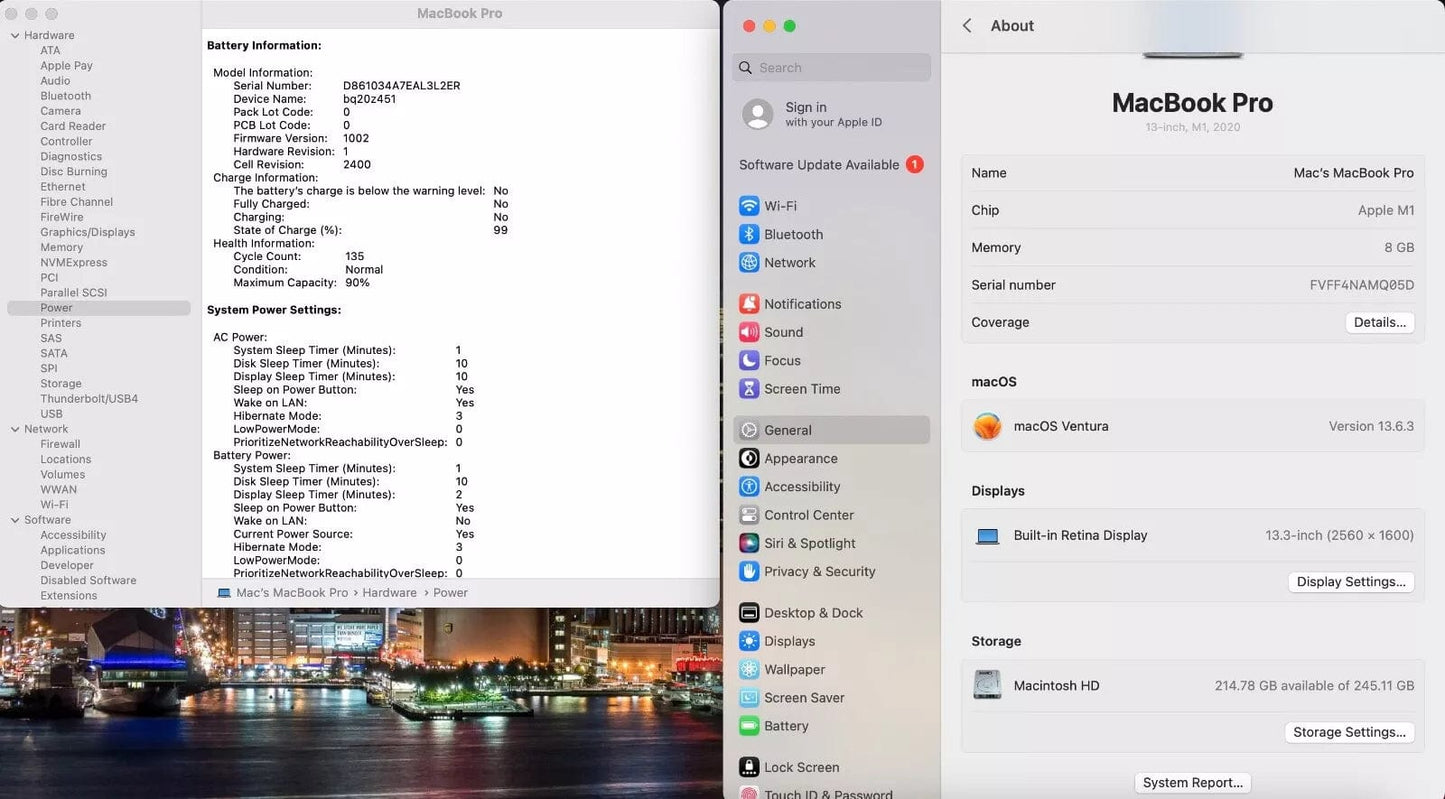Image resolution: width=1445 pixels, height=799 pixels.
Task: Click the Siri & Spotlight icon
Action: 749,543
